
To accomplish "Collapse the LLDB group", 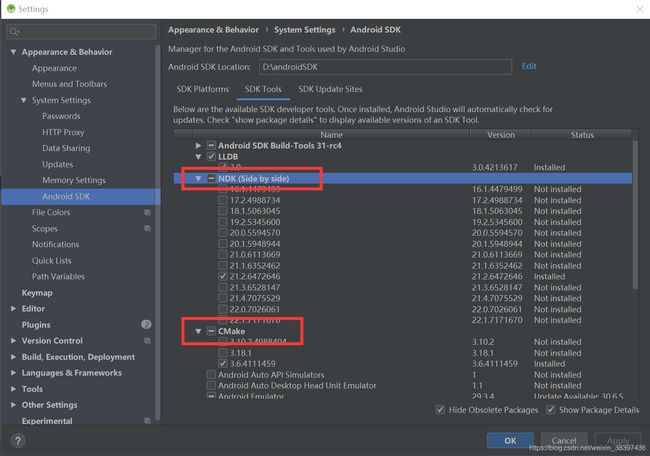I will coord(199,157).
